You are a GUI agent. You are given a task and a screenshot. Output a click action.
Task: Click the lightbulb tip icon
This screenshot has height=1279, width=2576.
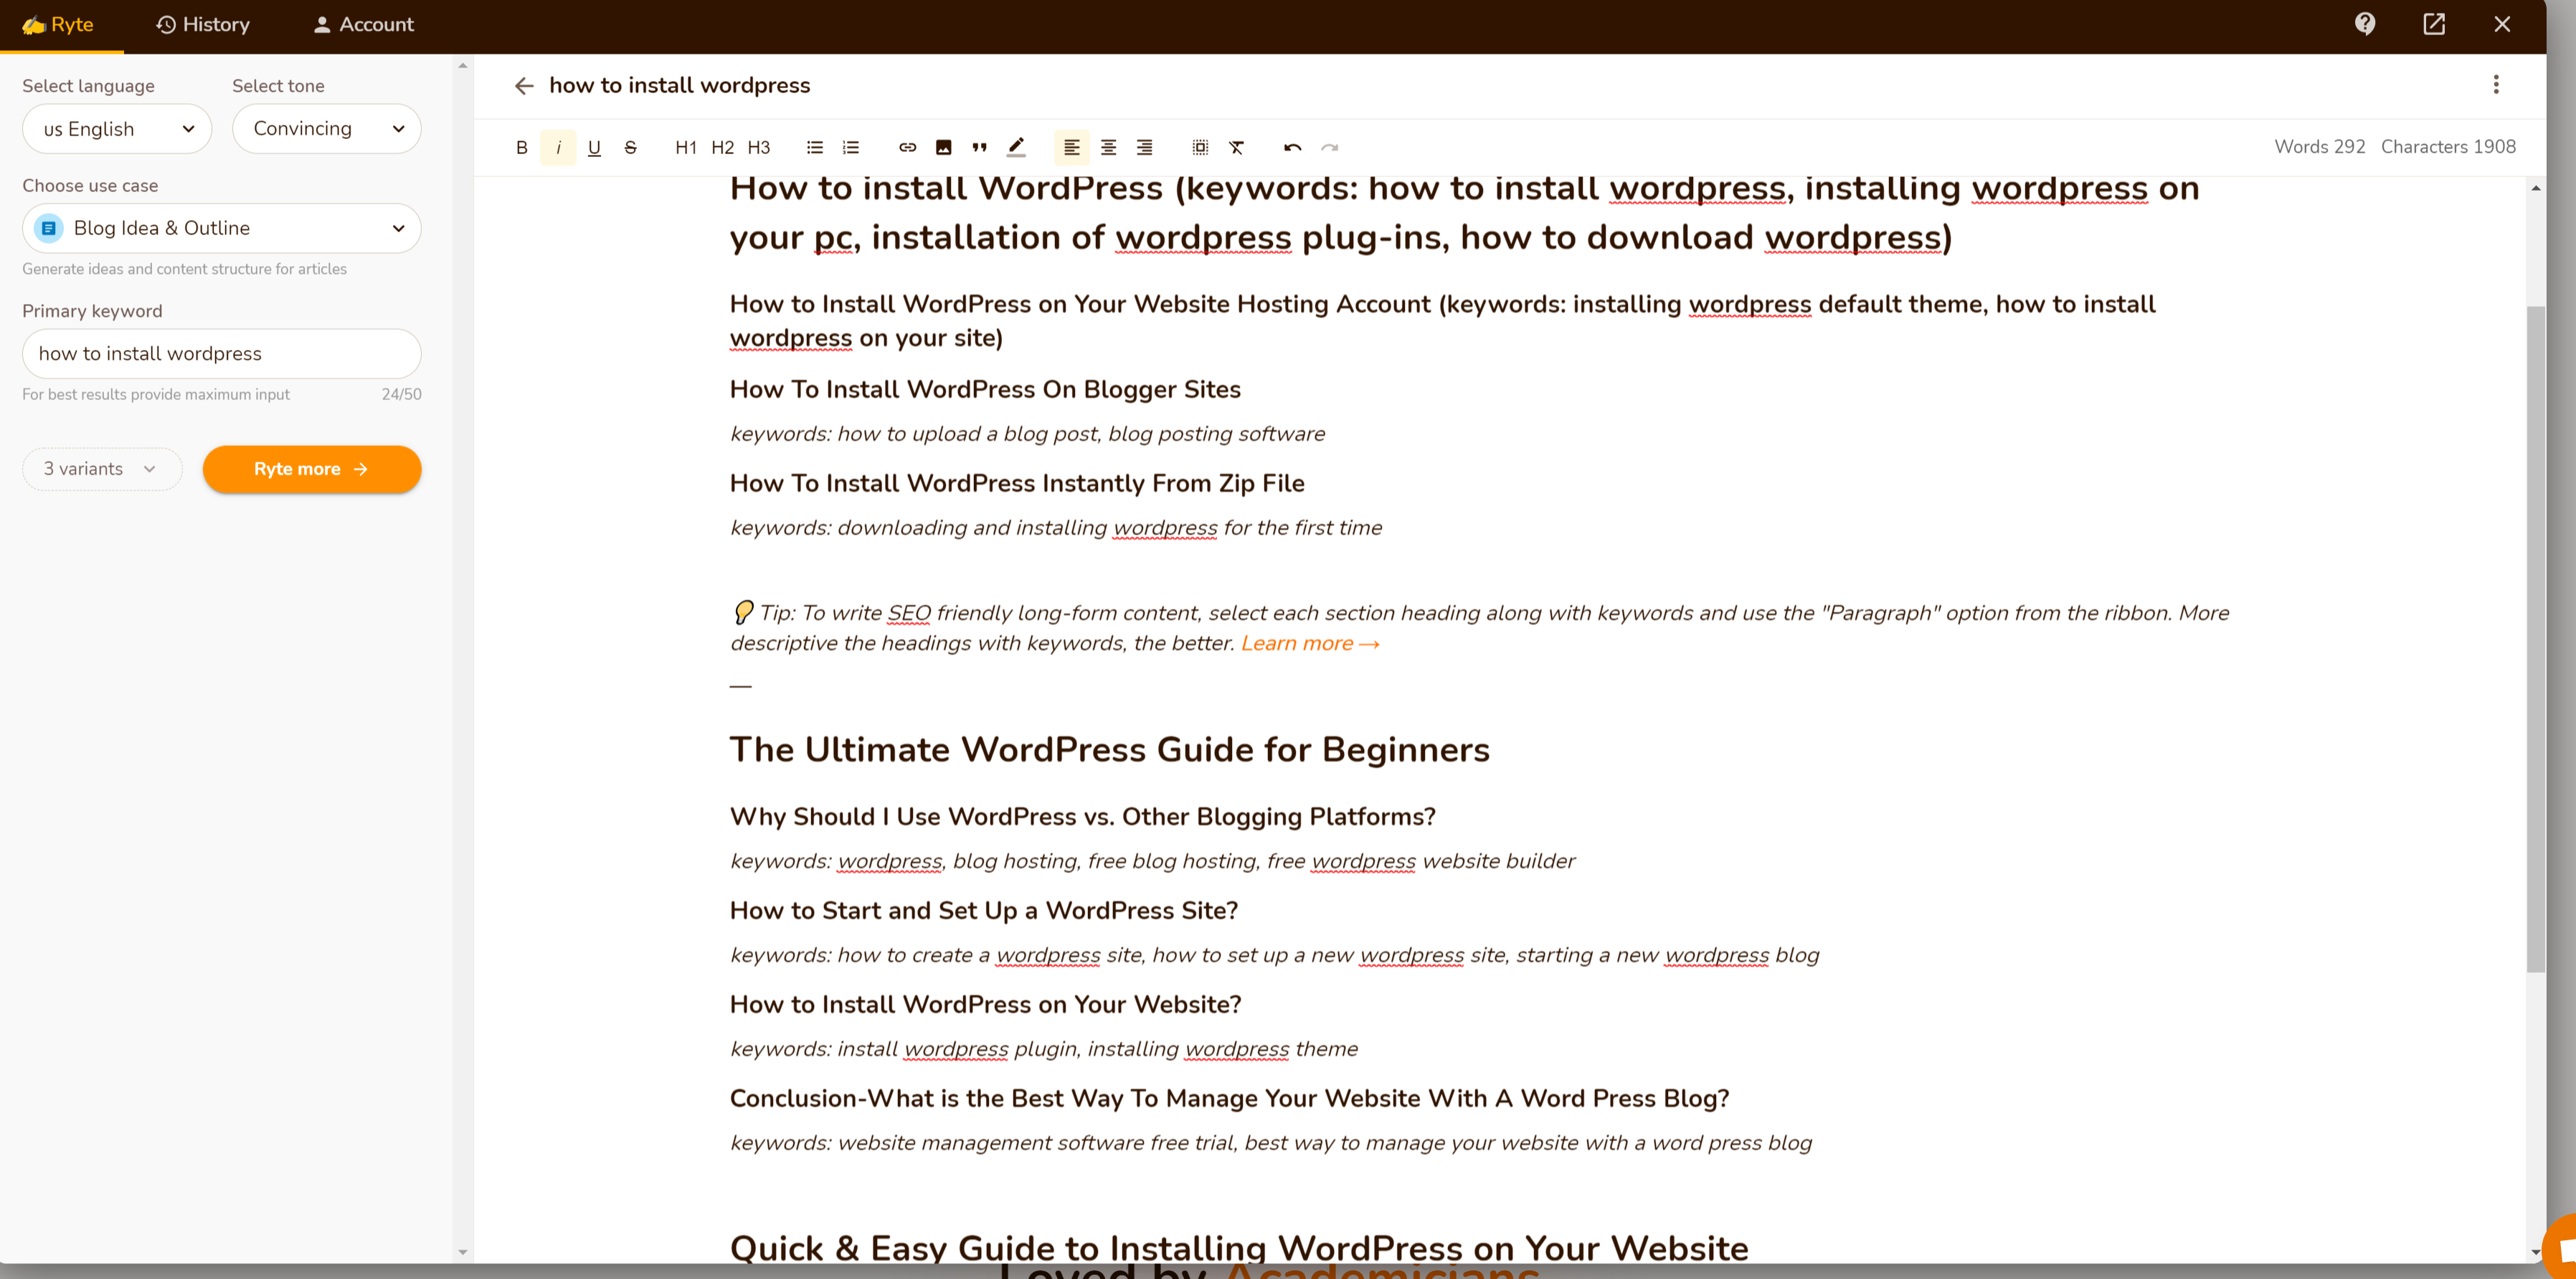tap(743, 613)
